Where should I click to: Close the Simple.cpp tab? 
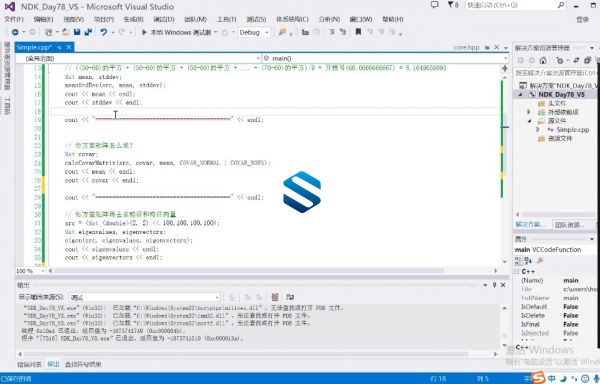(x=69, y=47)
